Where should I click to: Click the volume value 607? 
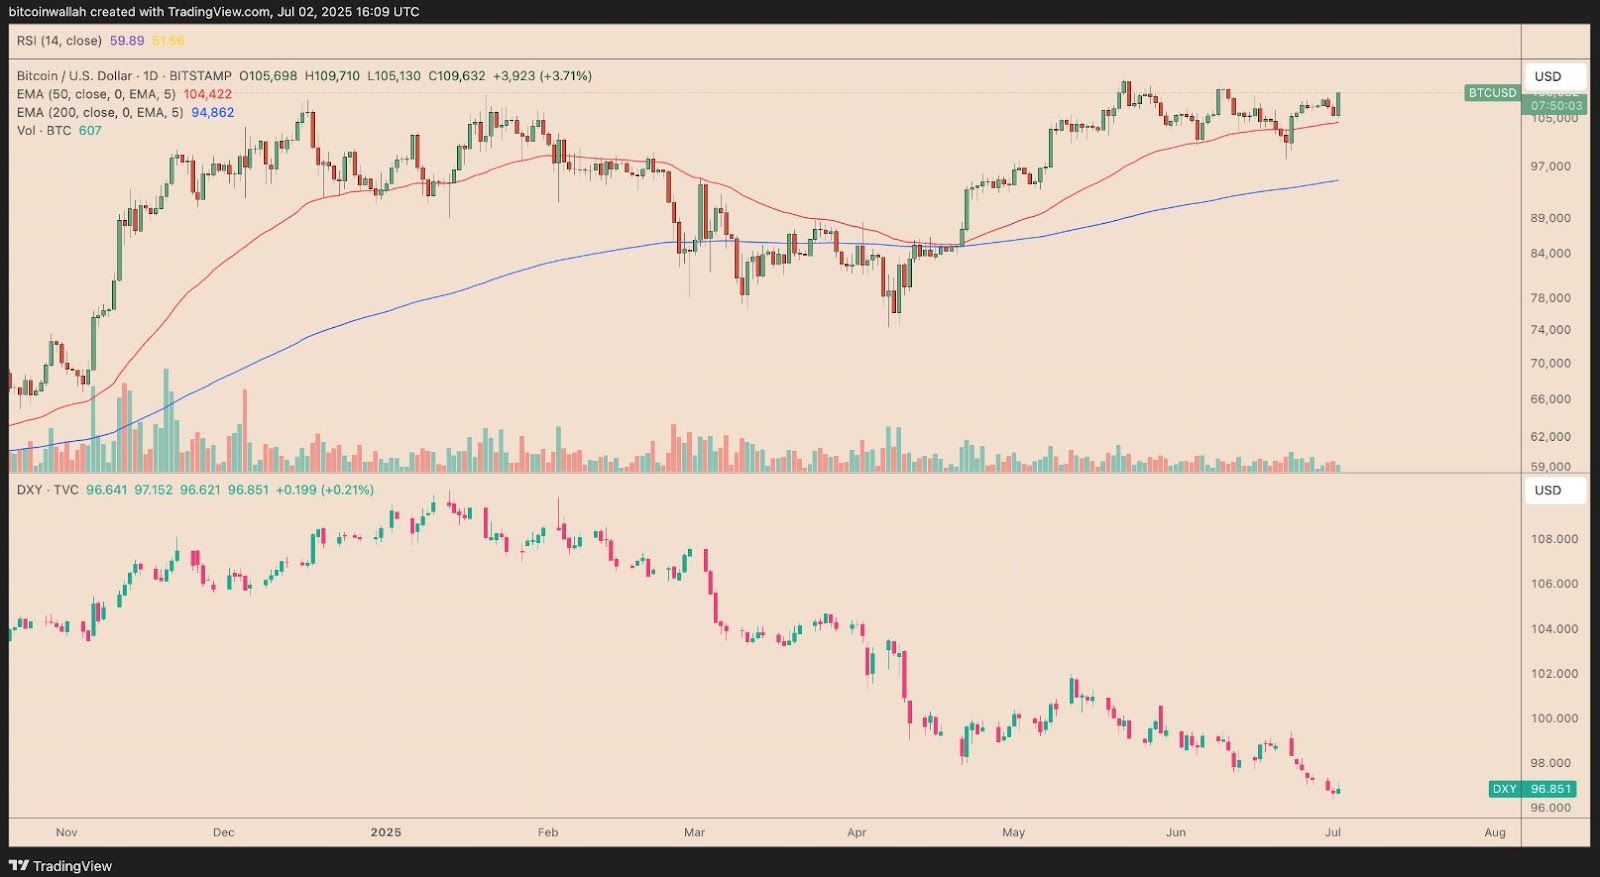point(90,130)
